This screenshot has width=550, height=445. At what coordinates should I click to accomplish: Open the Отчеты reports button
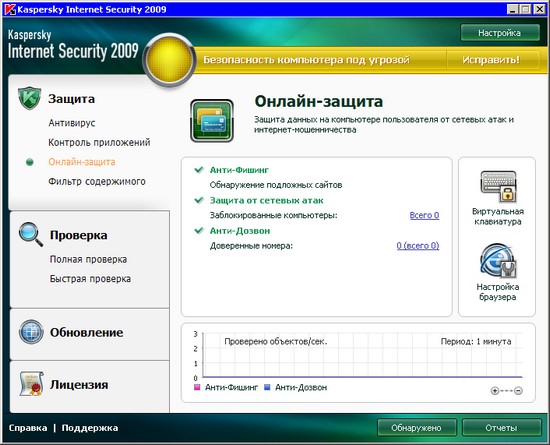point(501,428)
